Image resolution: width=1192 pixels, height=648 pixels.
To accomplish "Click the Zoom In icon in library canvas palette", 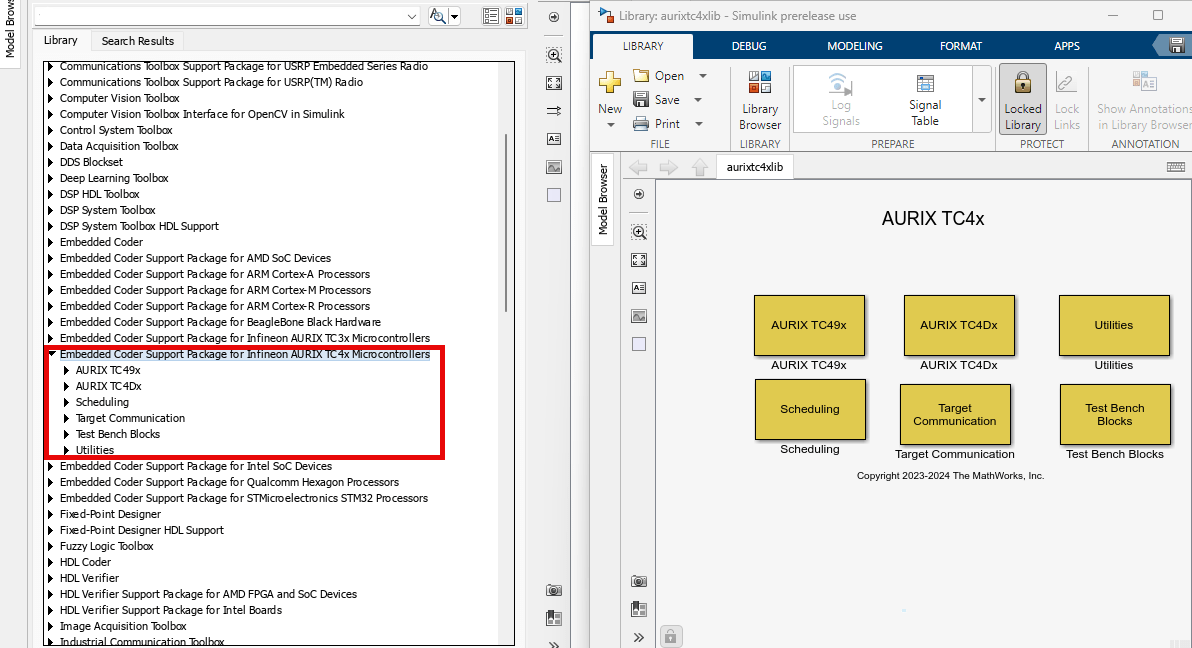I will click(x=639, y=232).
